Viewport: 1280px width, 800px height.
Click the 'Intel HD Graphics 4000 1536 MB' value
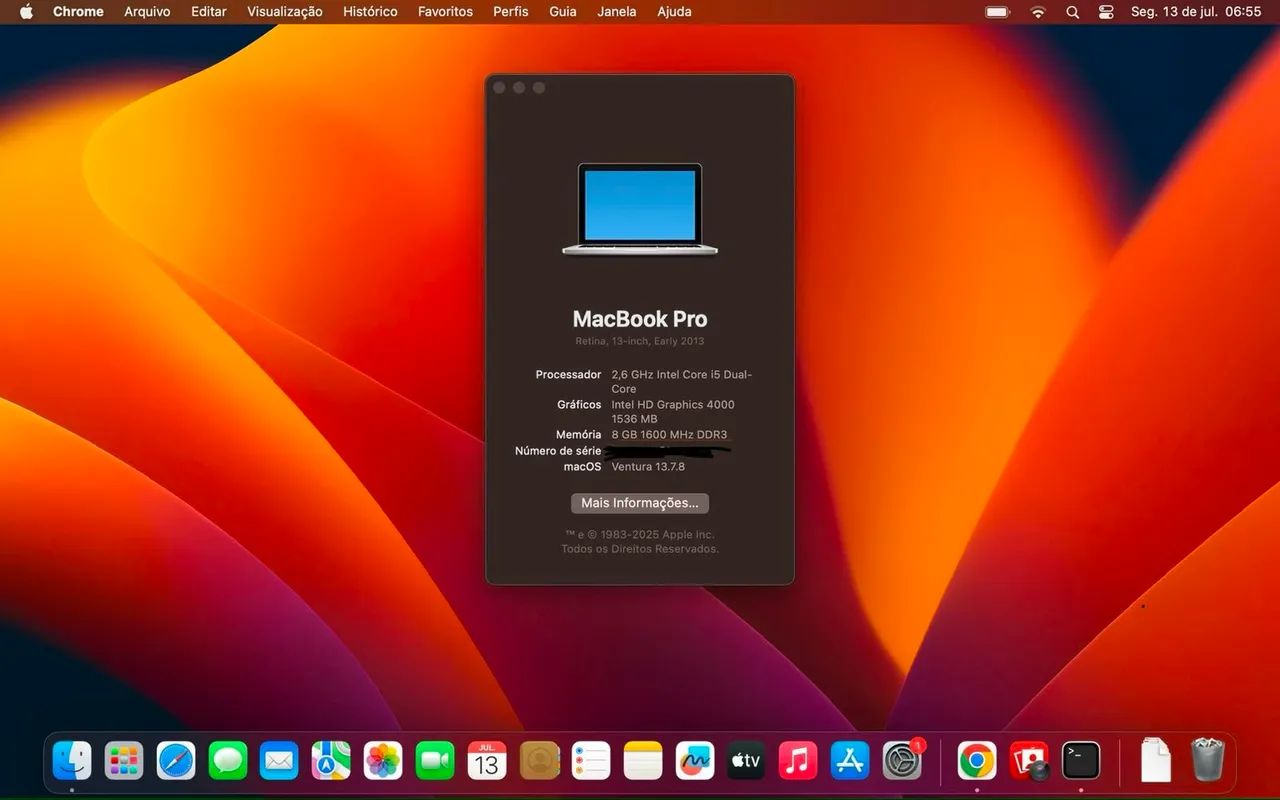(x=673, y=412)
